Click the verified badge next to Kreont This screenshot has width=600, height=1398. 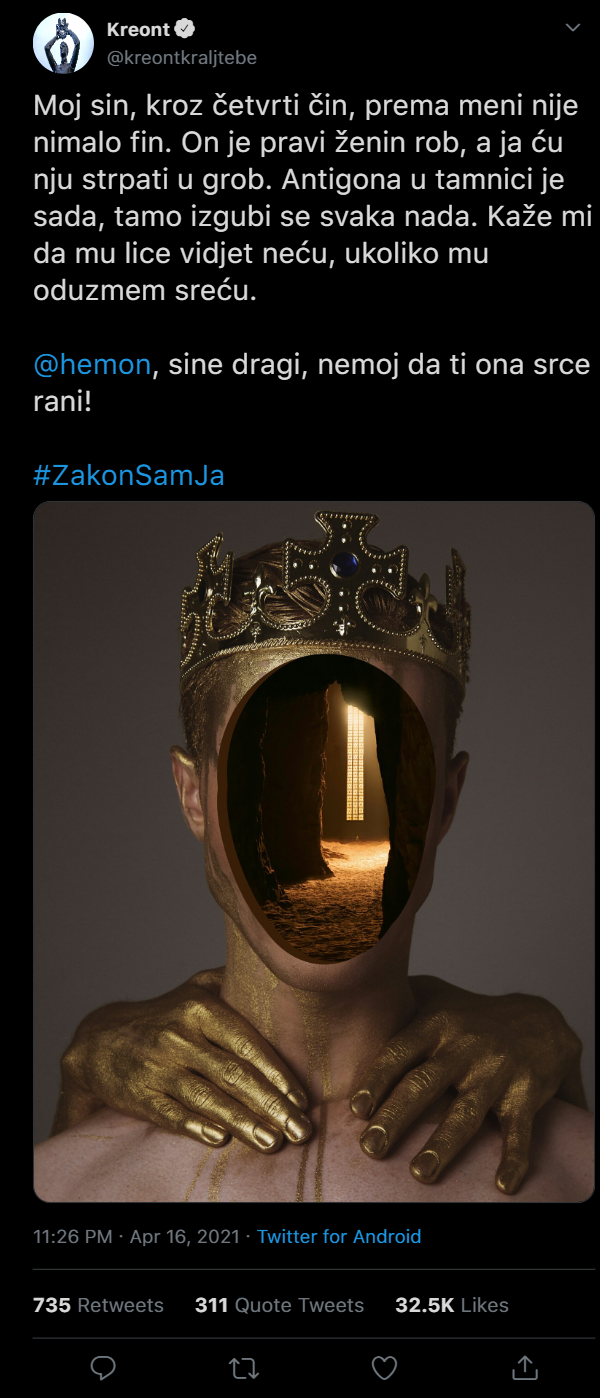[x=185, y=29]
